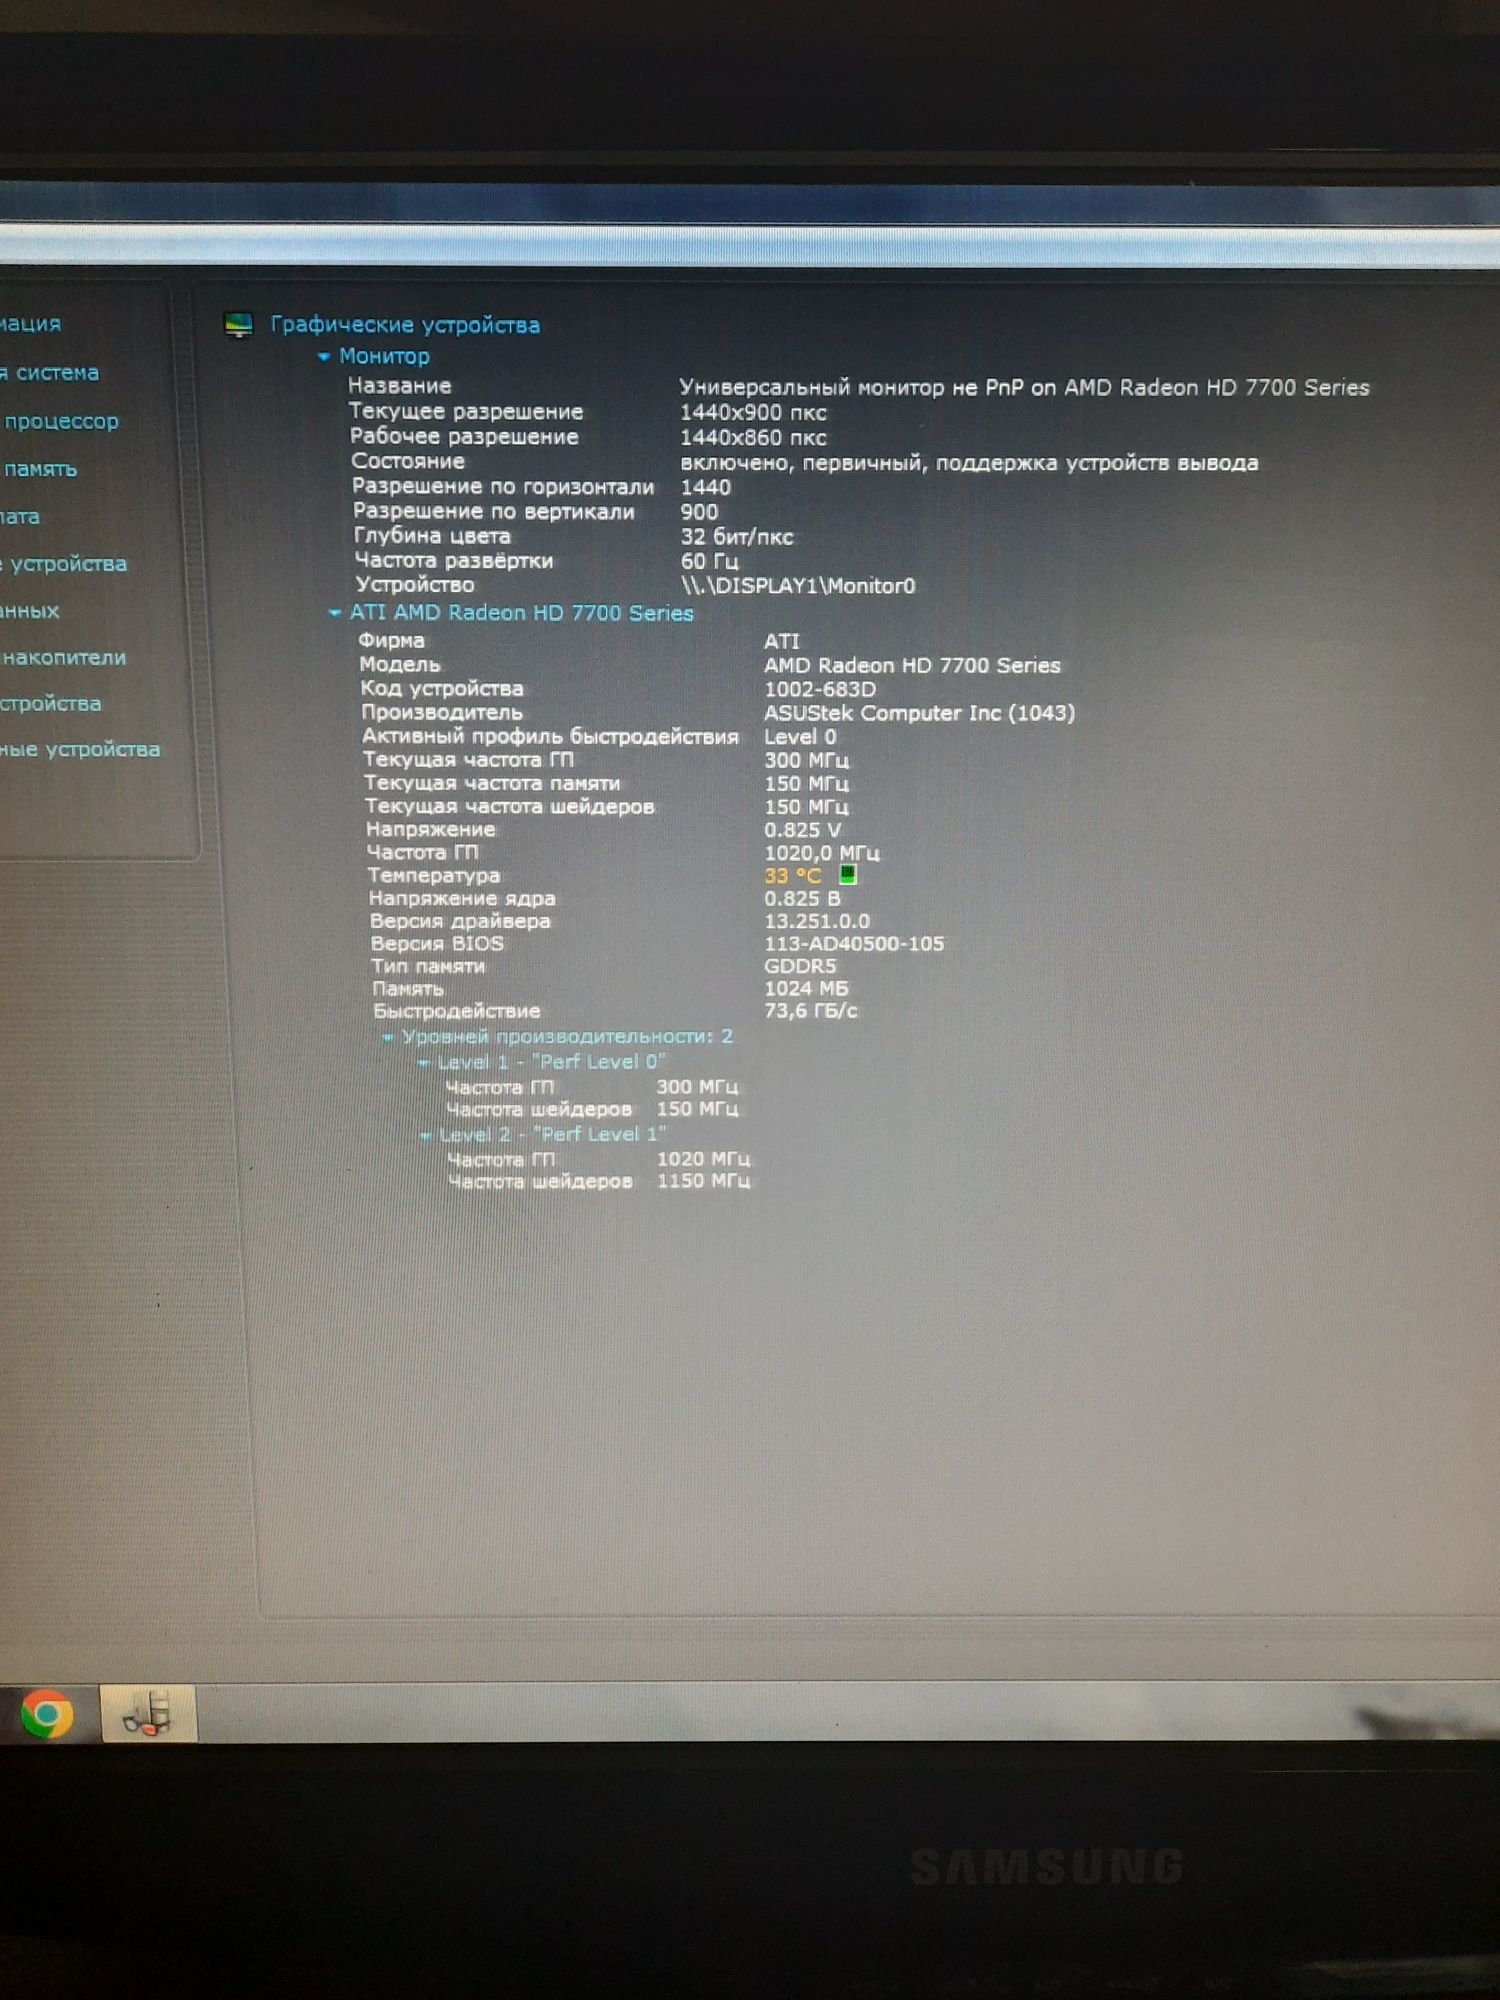Click the device path \\.\DISPLAY1\Monitor0
The image size is (1500, 2000).
798,586
